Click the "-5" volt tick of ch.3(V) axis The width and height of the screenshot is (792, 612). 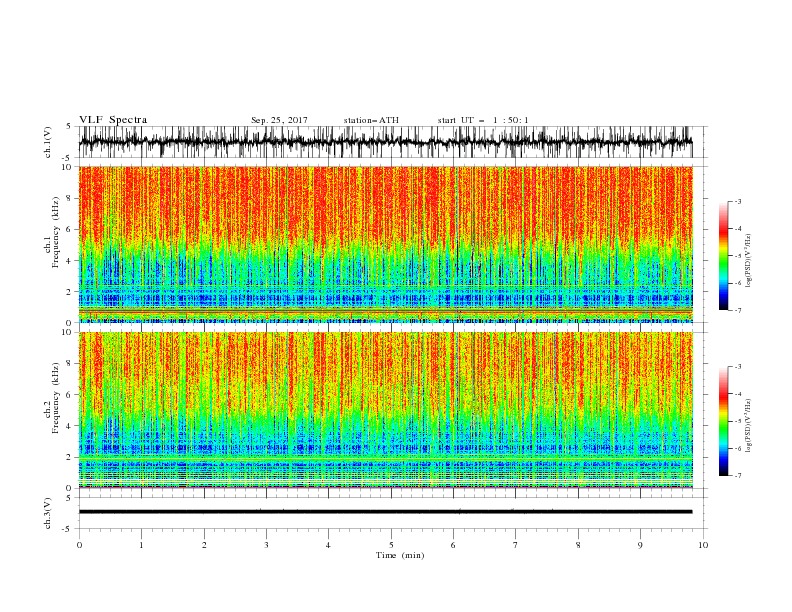click(67, 529)
